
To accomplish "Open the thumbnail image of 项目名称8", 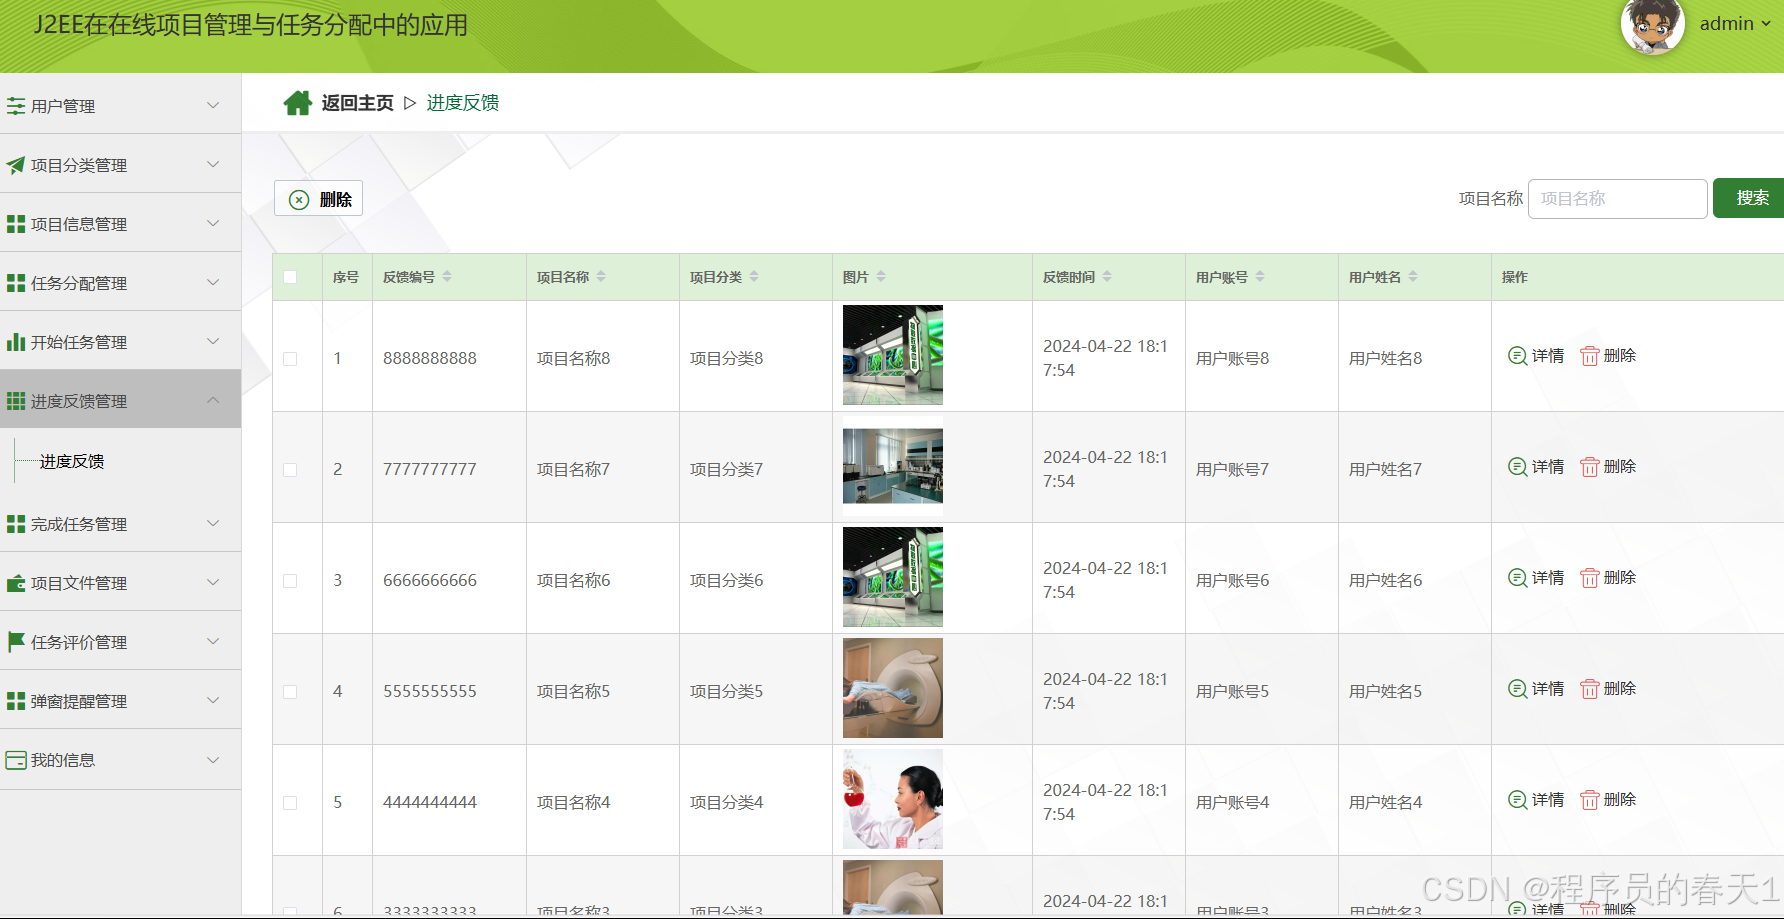I will click(x=893, y=355).
